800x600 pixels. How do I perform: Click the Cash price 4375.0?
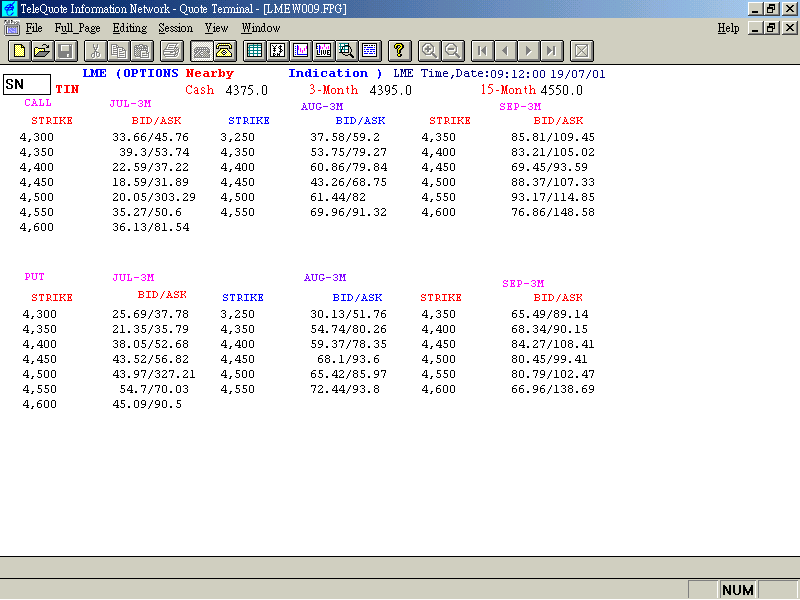tap(246, 90)
